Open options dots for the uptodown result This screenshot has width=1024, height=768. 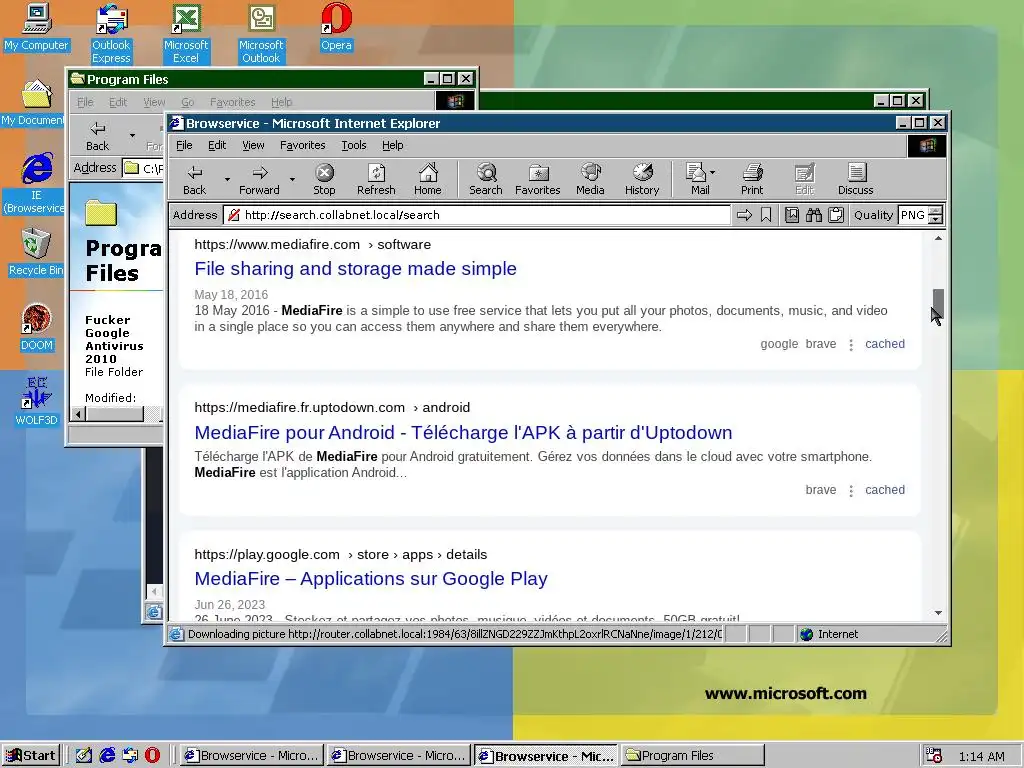(850, 491)
